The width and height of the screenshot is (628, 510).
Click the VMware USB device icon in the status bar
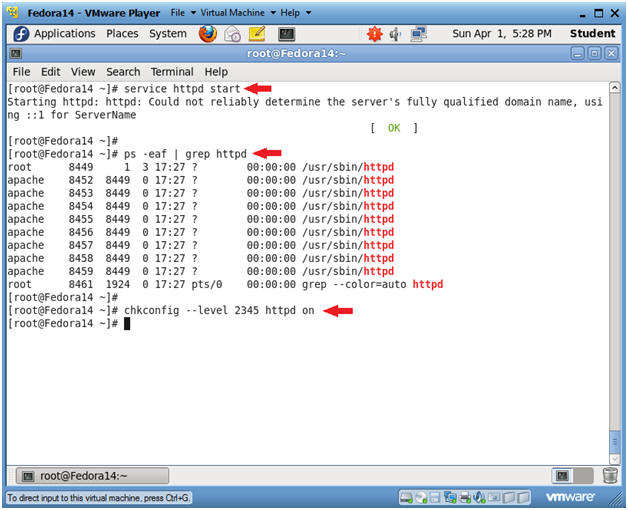coord(494,498)
